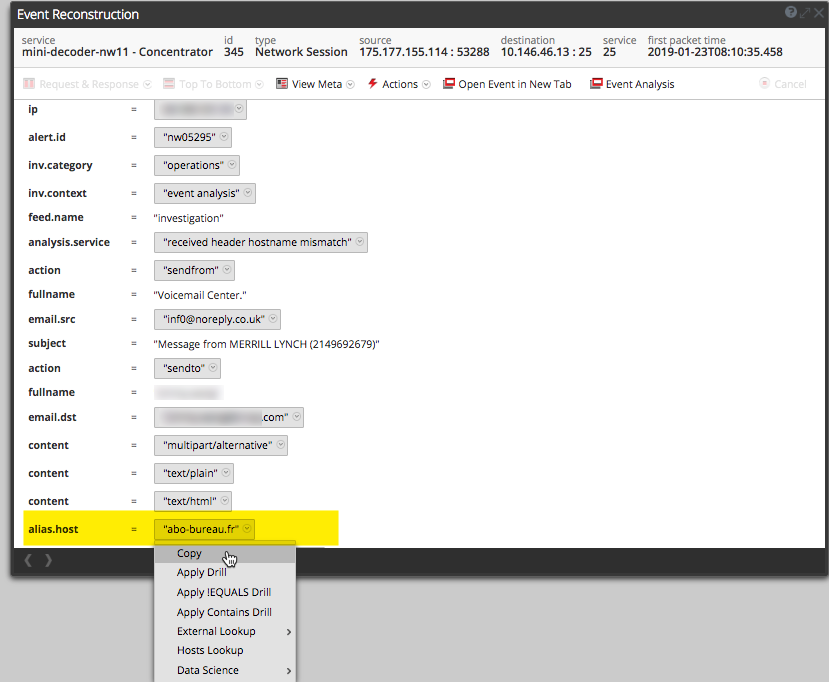This screenshot has height=682, width=829.
Task: Click the "abo-bureau.fr" alias.host value
Action: point(200,529)
